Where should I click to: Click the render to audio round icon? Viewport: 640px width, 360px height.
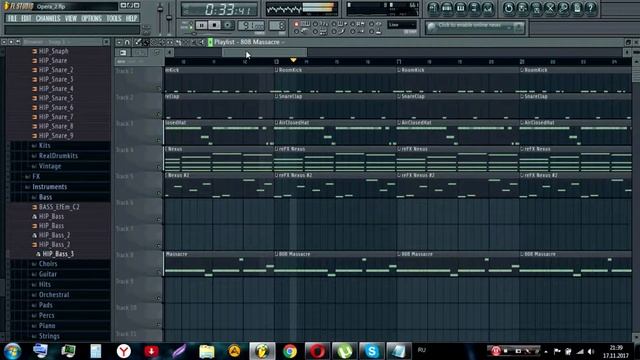coord(536,8)
